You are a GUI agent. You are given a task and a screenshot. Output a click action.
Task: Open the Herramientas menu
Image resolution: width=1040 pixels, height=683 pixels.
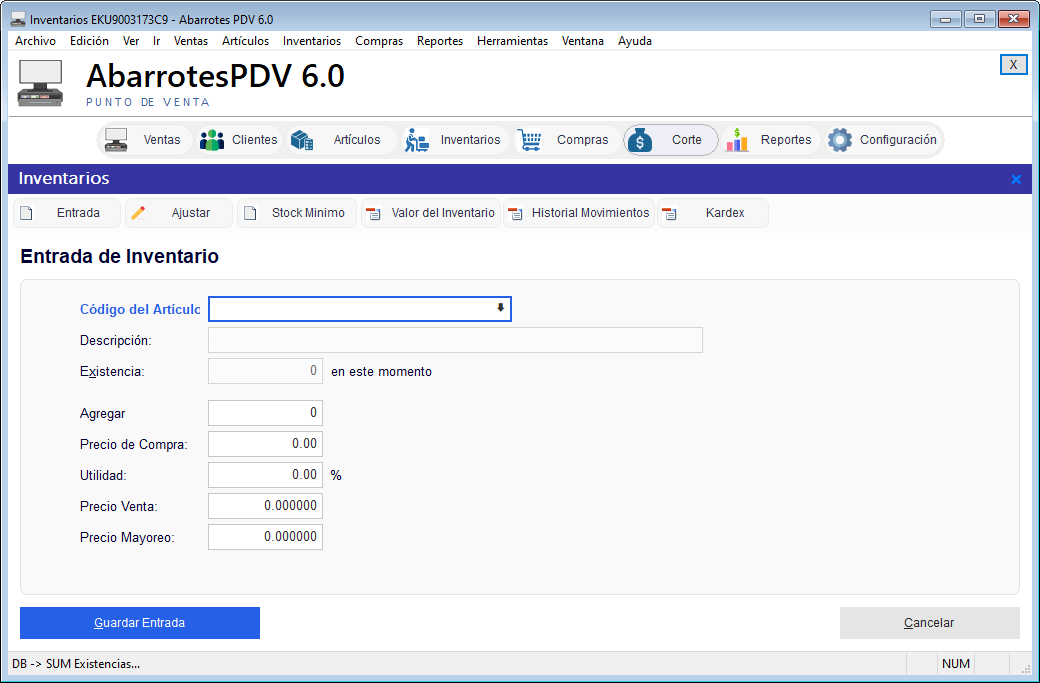[x=512, y=41]
